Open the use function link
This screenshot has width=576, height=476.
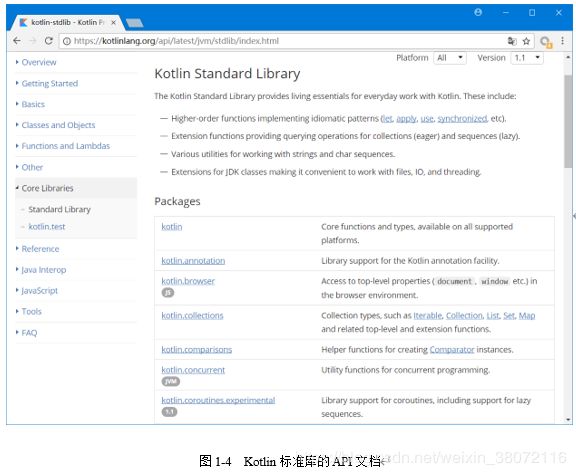coord(427,119)
